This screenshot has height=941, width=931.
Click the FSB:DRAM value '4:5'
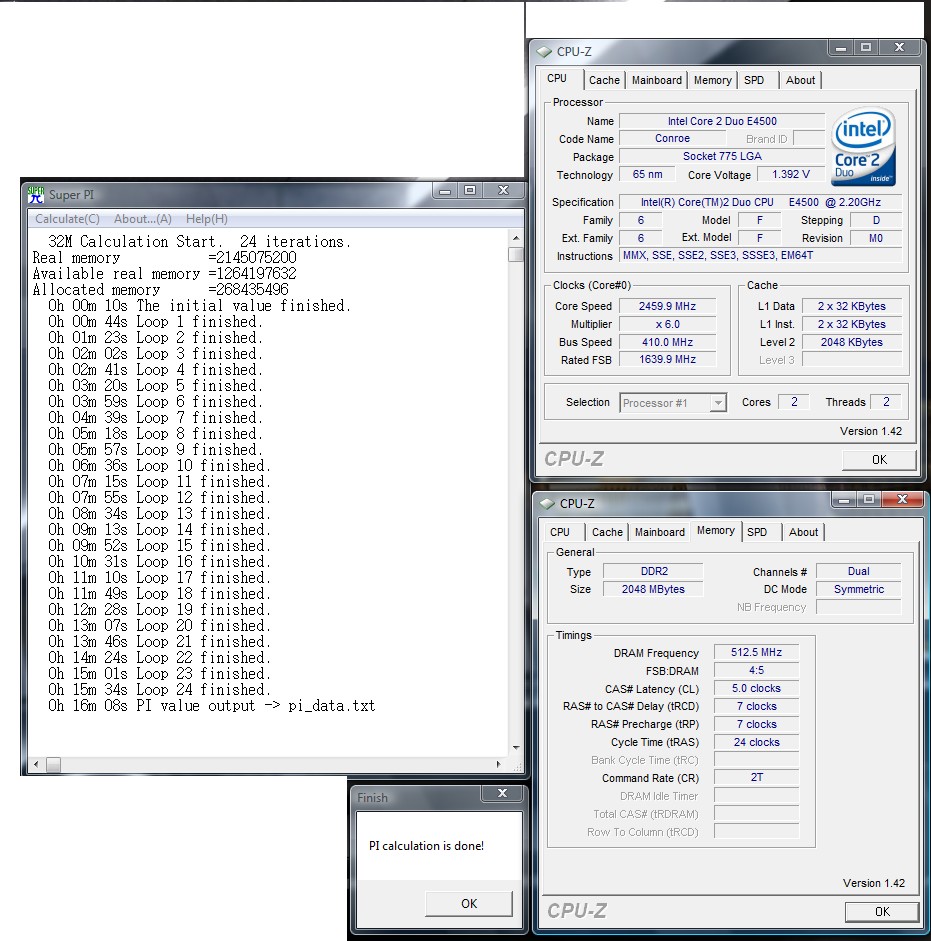(x=756, y=670)
